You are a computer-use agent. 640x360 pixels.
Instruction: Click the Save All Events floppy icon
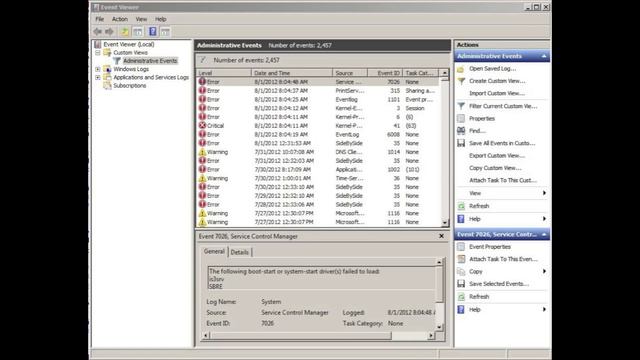coord(461,143)
